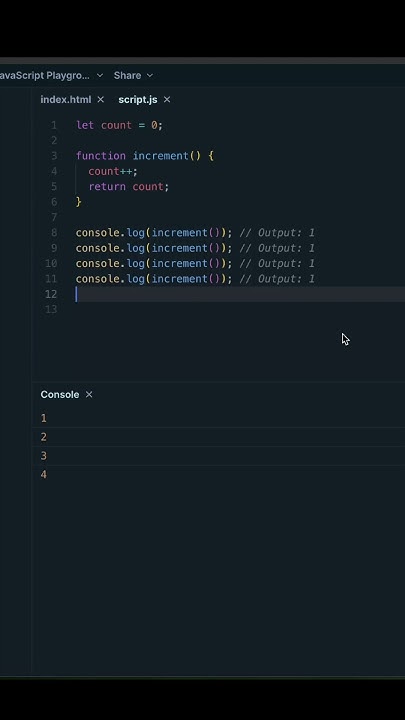Click the console.log statement on line 8
Image resolution: width=405 pixels, height=720 pixels.
(154, 232)
